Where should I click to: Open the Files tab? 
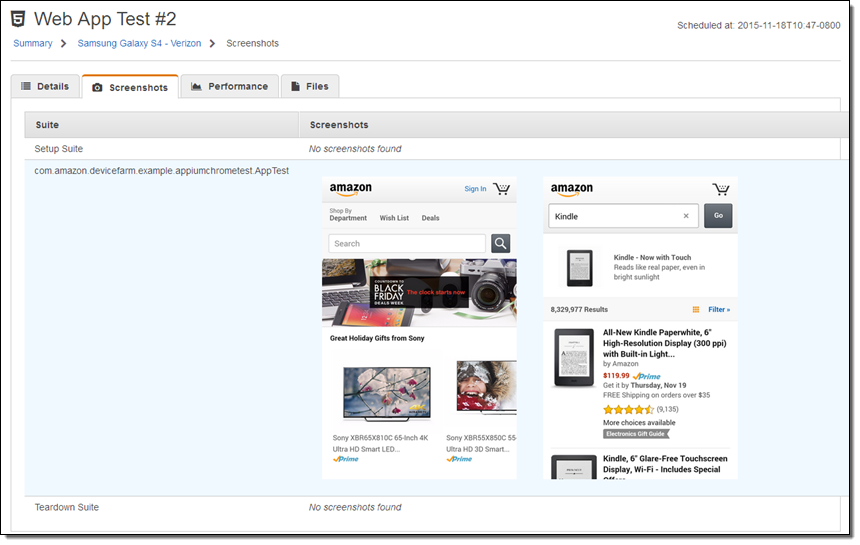[x=309, y=87]
